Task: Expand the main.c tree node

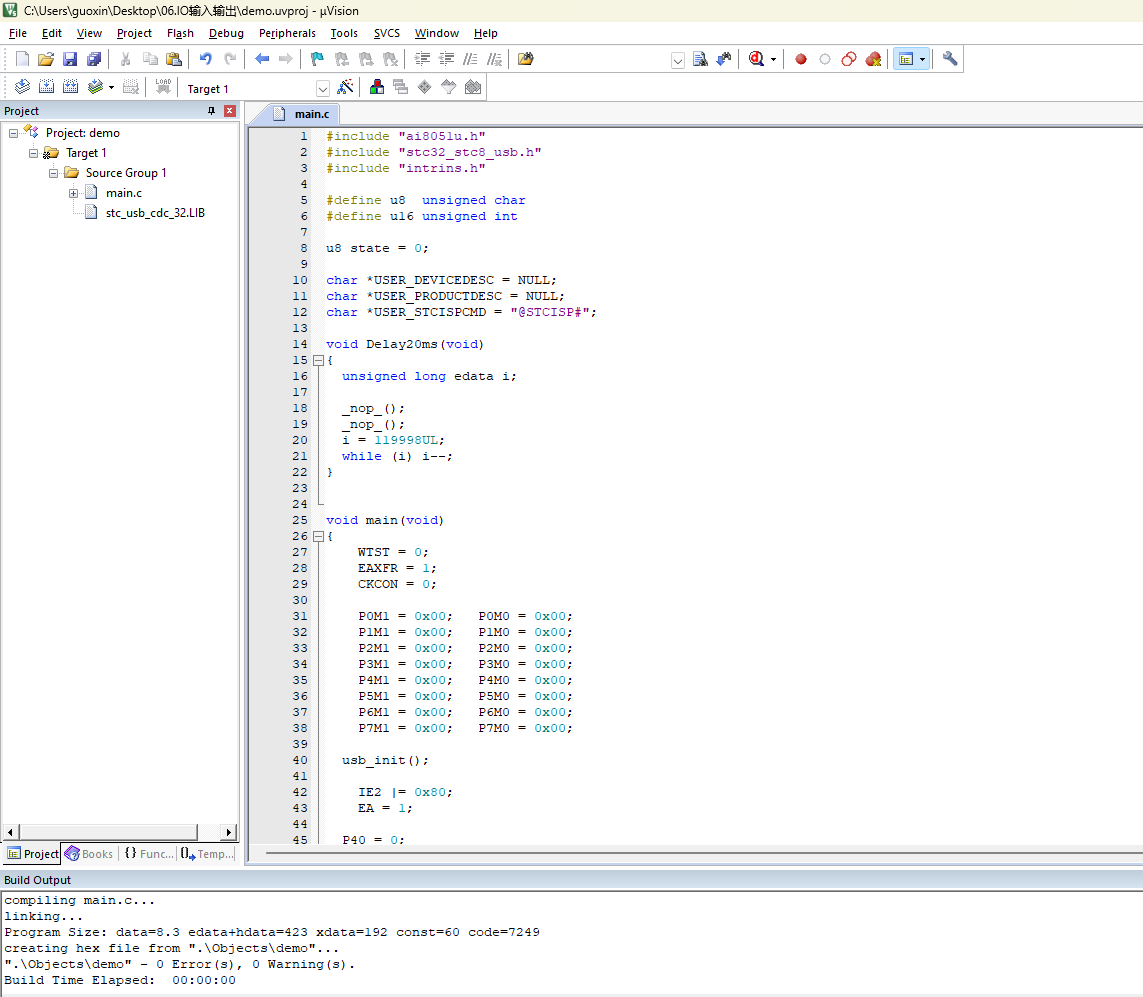Action: [x=74, y=193]
